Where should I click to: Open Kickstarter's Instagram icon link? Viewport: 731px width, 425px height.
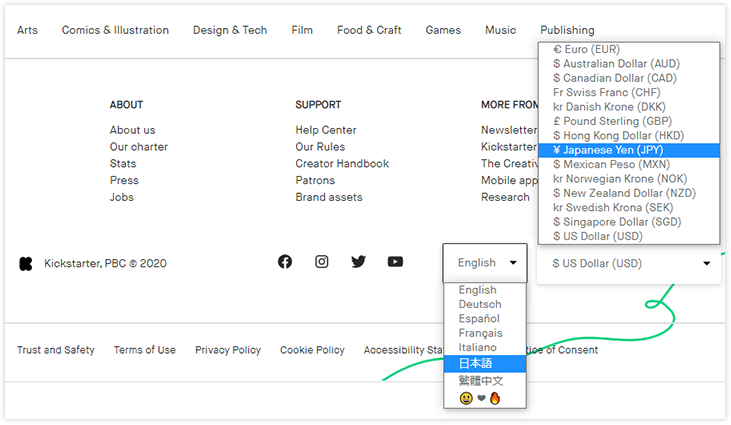(x=322, y=262)
